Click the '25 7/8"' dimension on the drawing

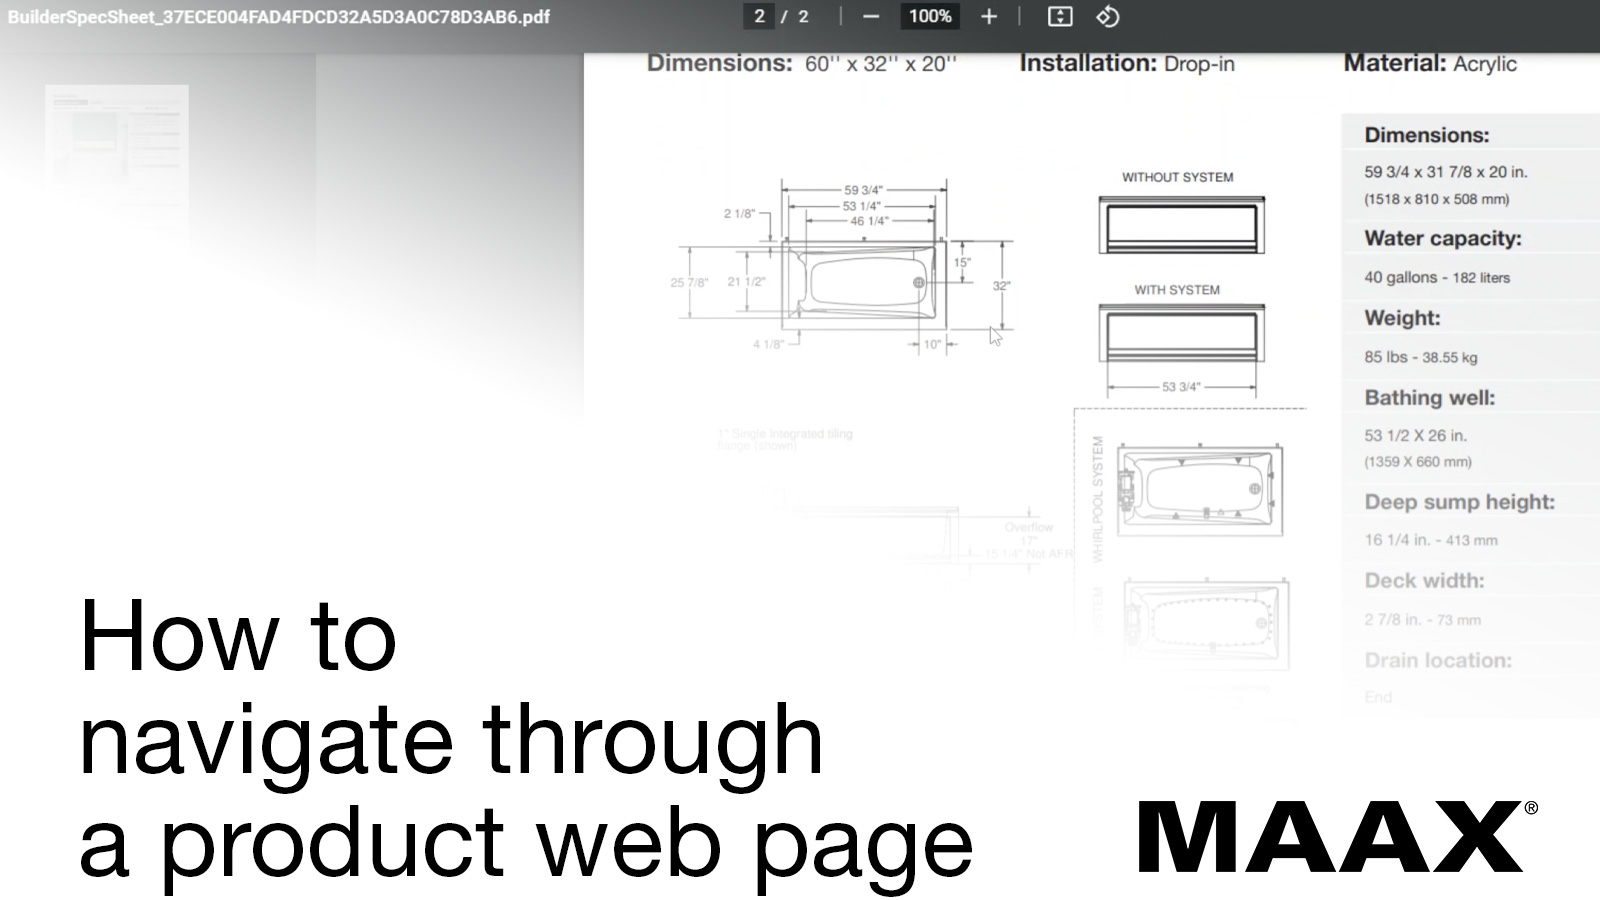pyautogui.click(x=689, y=283)
